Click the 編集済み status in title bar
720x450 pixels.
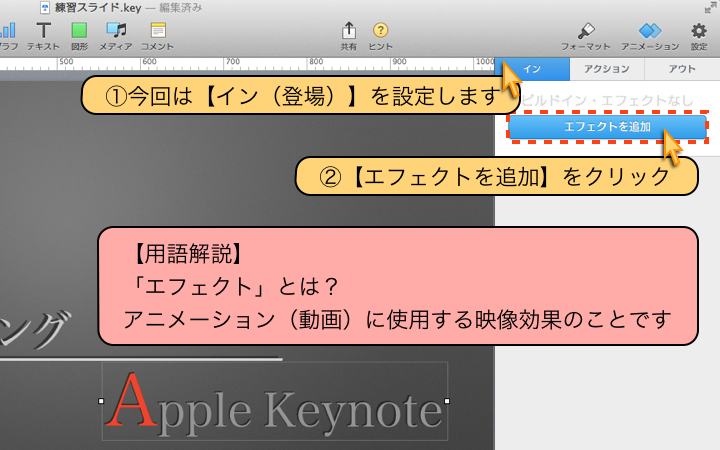pos(180,8)
